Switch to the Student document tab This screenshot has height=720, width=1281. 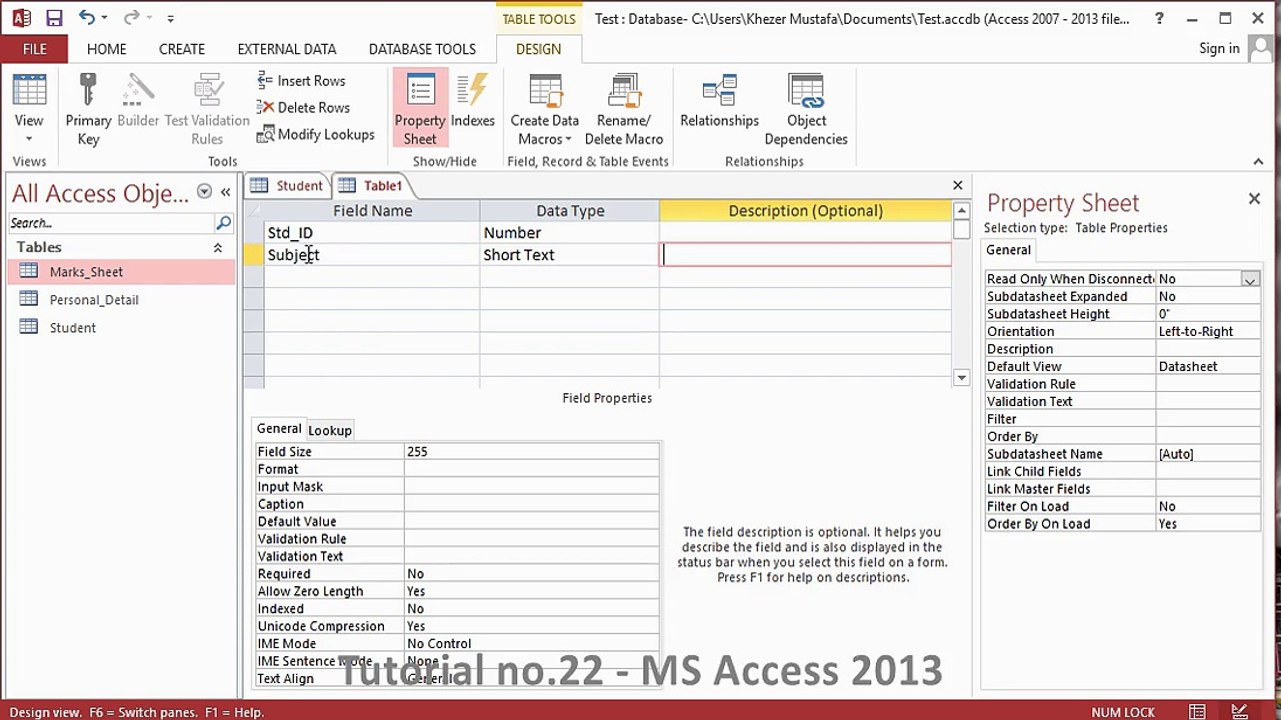pos(288,186)
